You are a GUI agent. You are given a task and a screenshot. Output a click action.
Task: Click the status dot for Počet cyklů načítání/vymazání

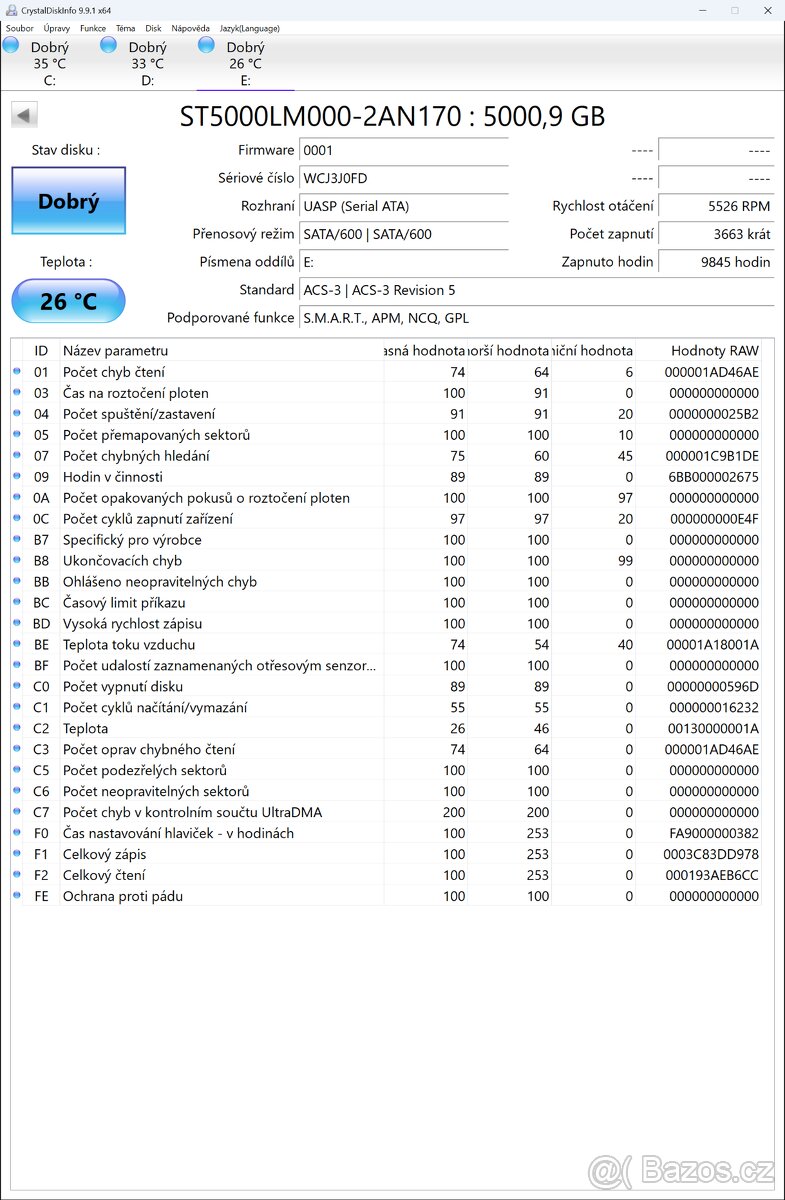click(x=16, y=707)
